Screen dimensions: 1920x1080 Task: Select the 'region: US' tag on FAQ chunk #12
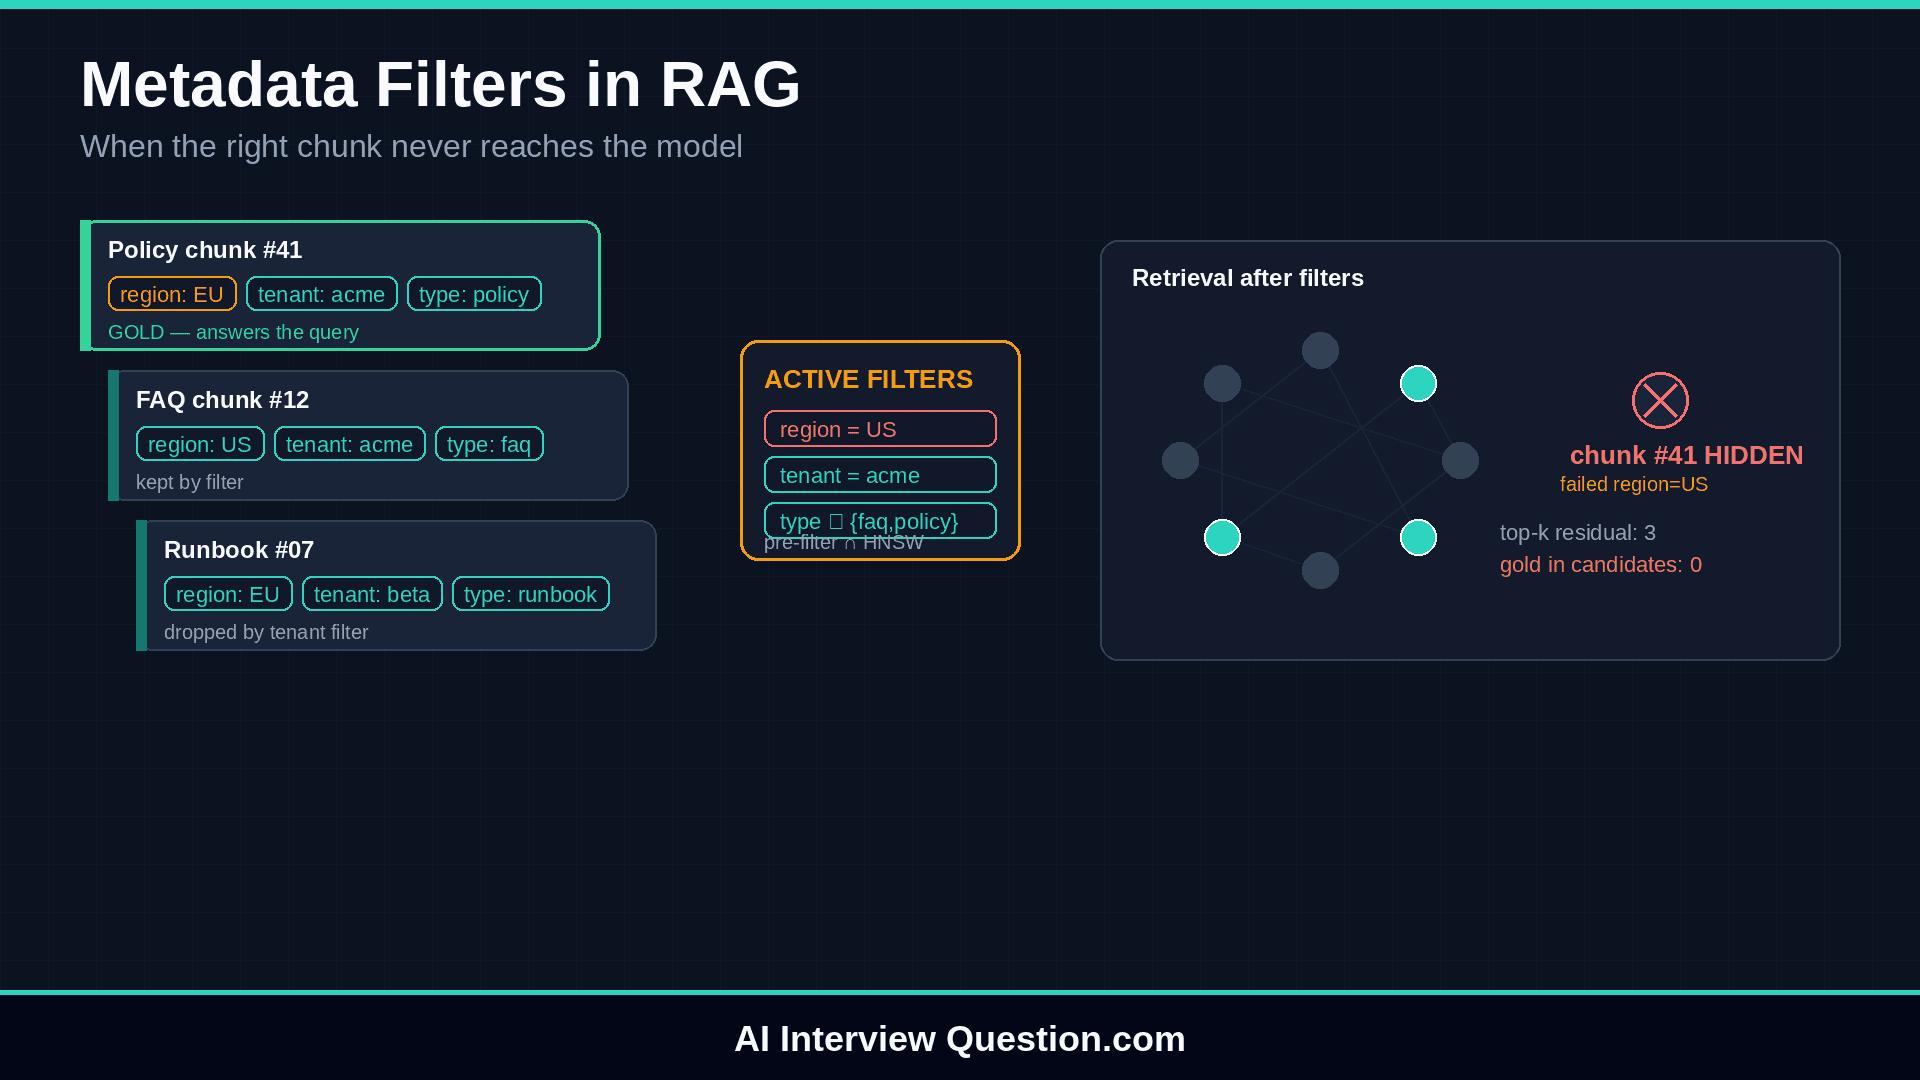click(x=200, y=444)
